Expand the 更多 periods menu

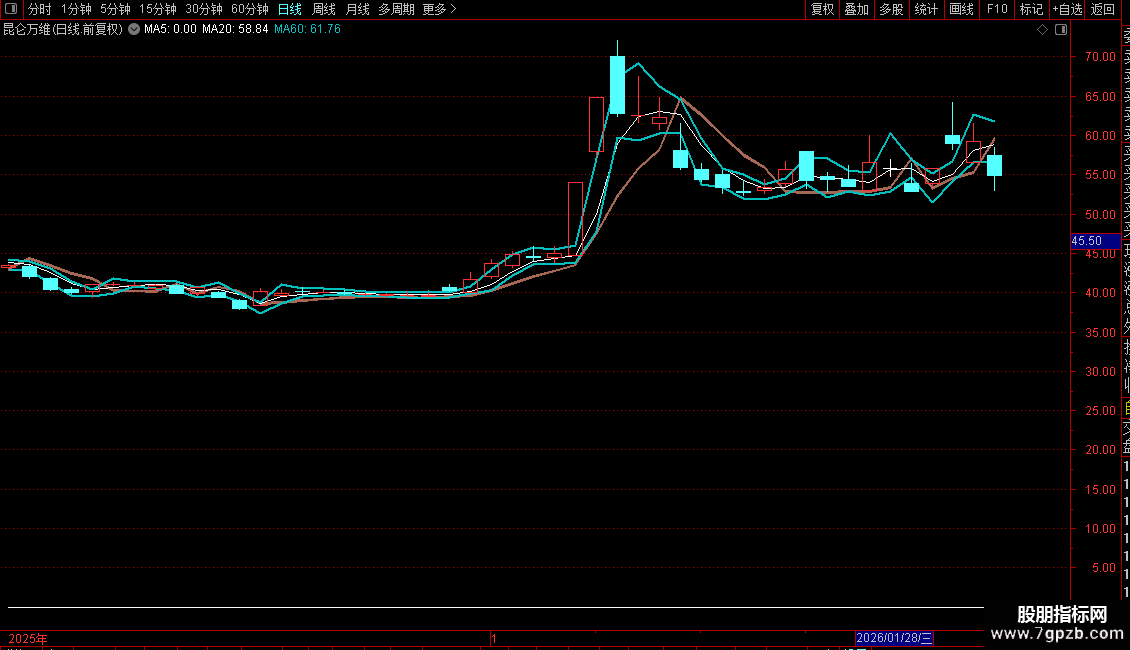[x=440, y=9]
